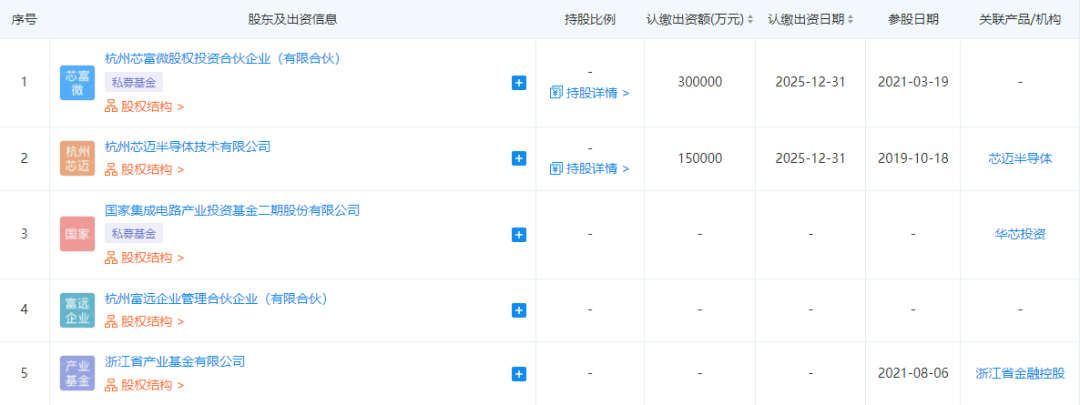Click the 参股日期 column header
The width and height of the screenshot is (1080, 405).
(913, 19)
